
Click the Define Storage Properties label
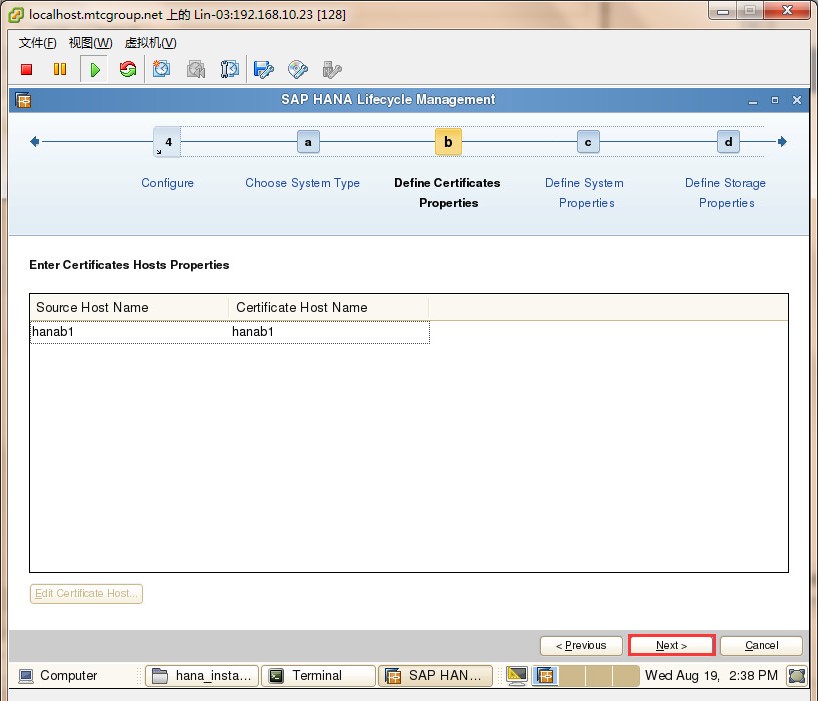(x=726, y=192)
